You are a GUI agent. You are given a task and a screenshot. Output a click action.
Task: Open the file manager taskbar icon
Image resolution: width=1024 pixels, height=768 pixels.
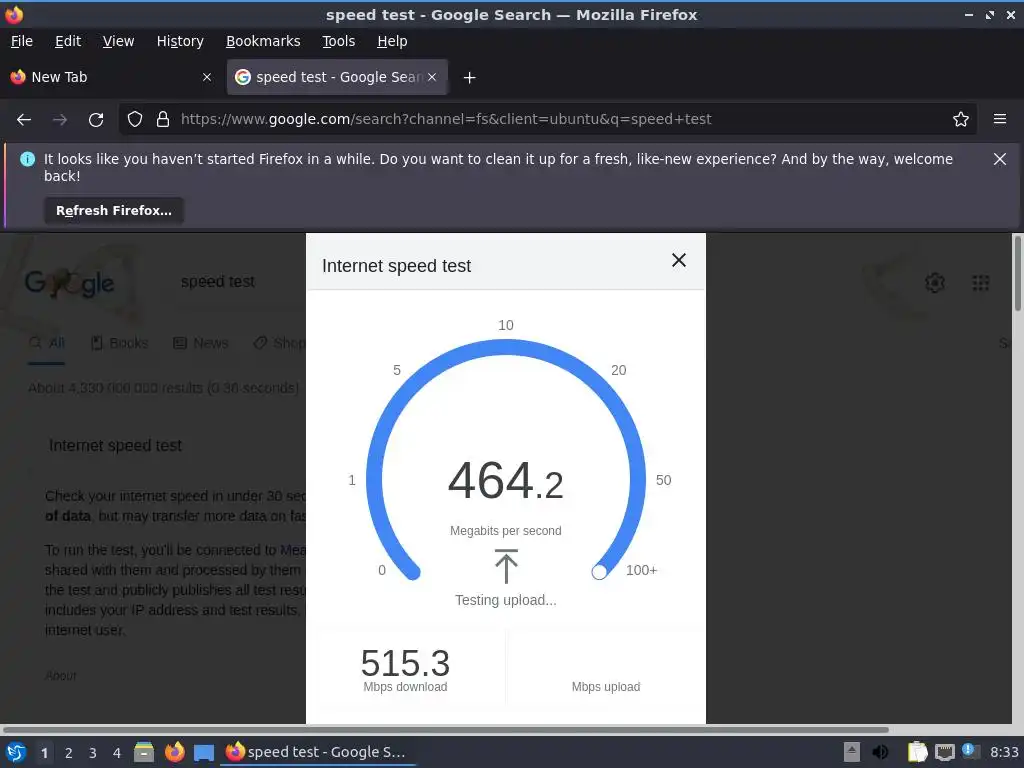[x=144, y=752]
